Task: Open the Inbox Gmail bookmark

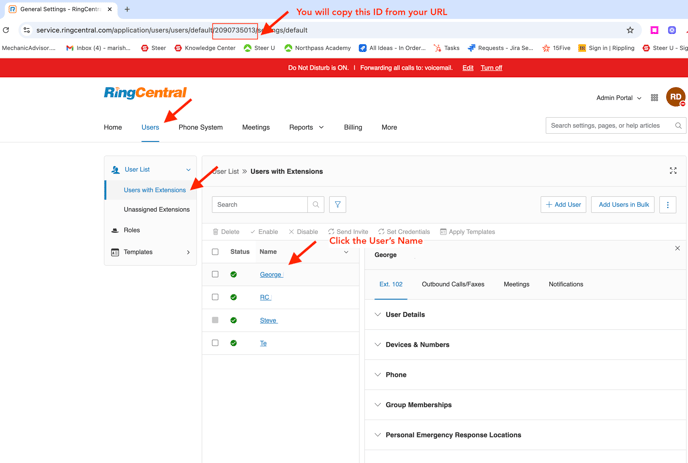Action: pos(98,48)
